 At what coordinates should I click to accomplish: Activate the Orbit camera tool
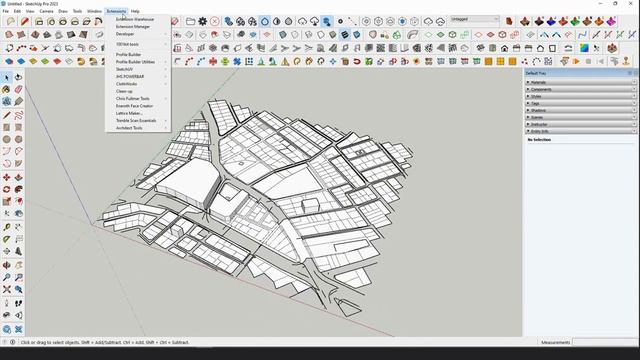coord(7,265)
